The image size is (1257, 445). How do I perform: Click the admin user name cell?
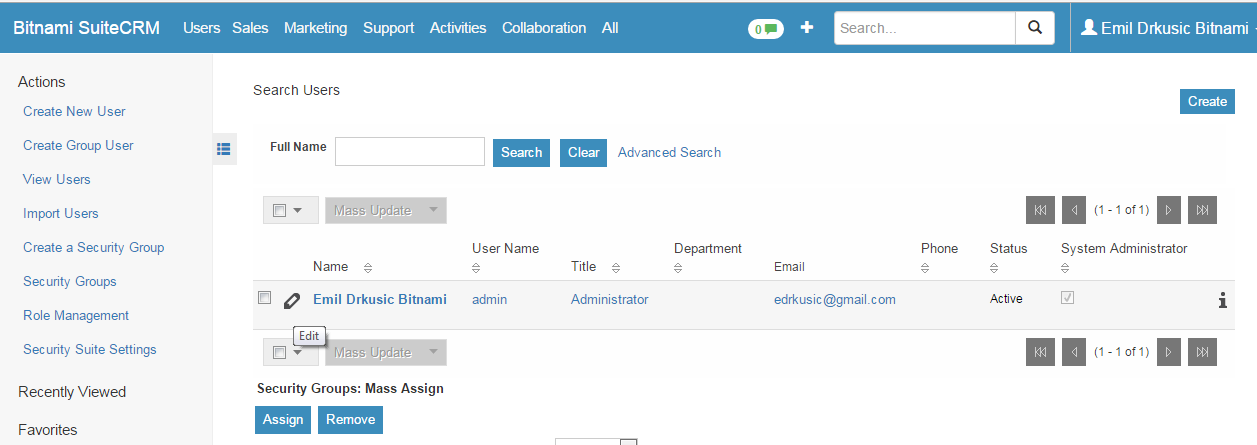(x=489, y=299)
